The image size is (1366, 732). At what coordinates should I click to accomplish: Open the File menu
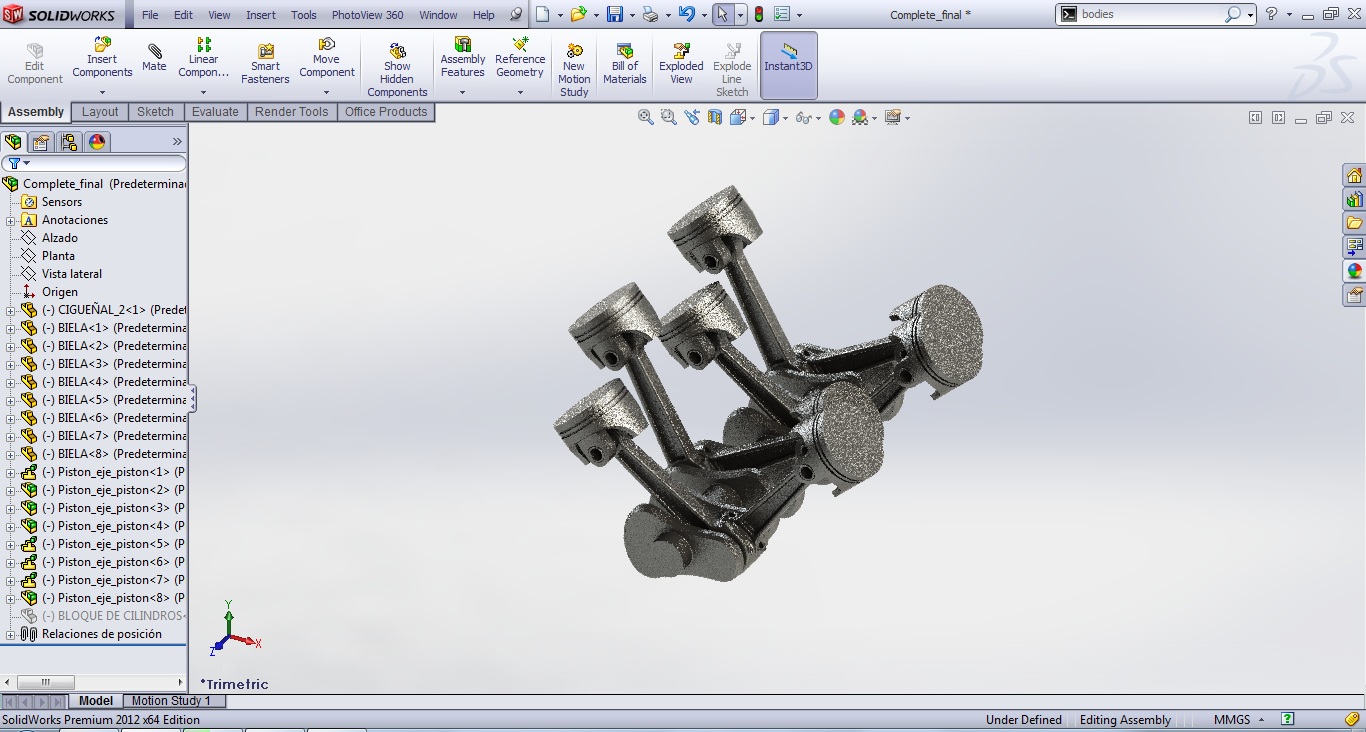pyautogui.click(x=150, y=15)
